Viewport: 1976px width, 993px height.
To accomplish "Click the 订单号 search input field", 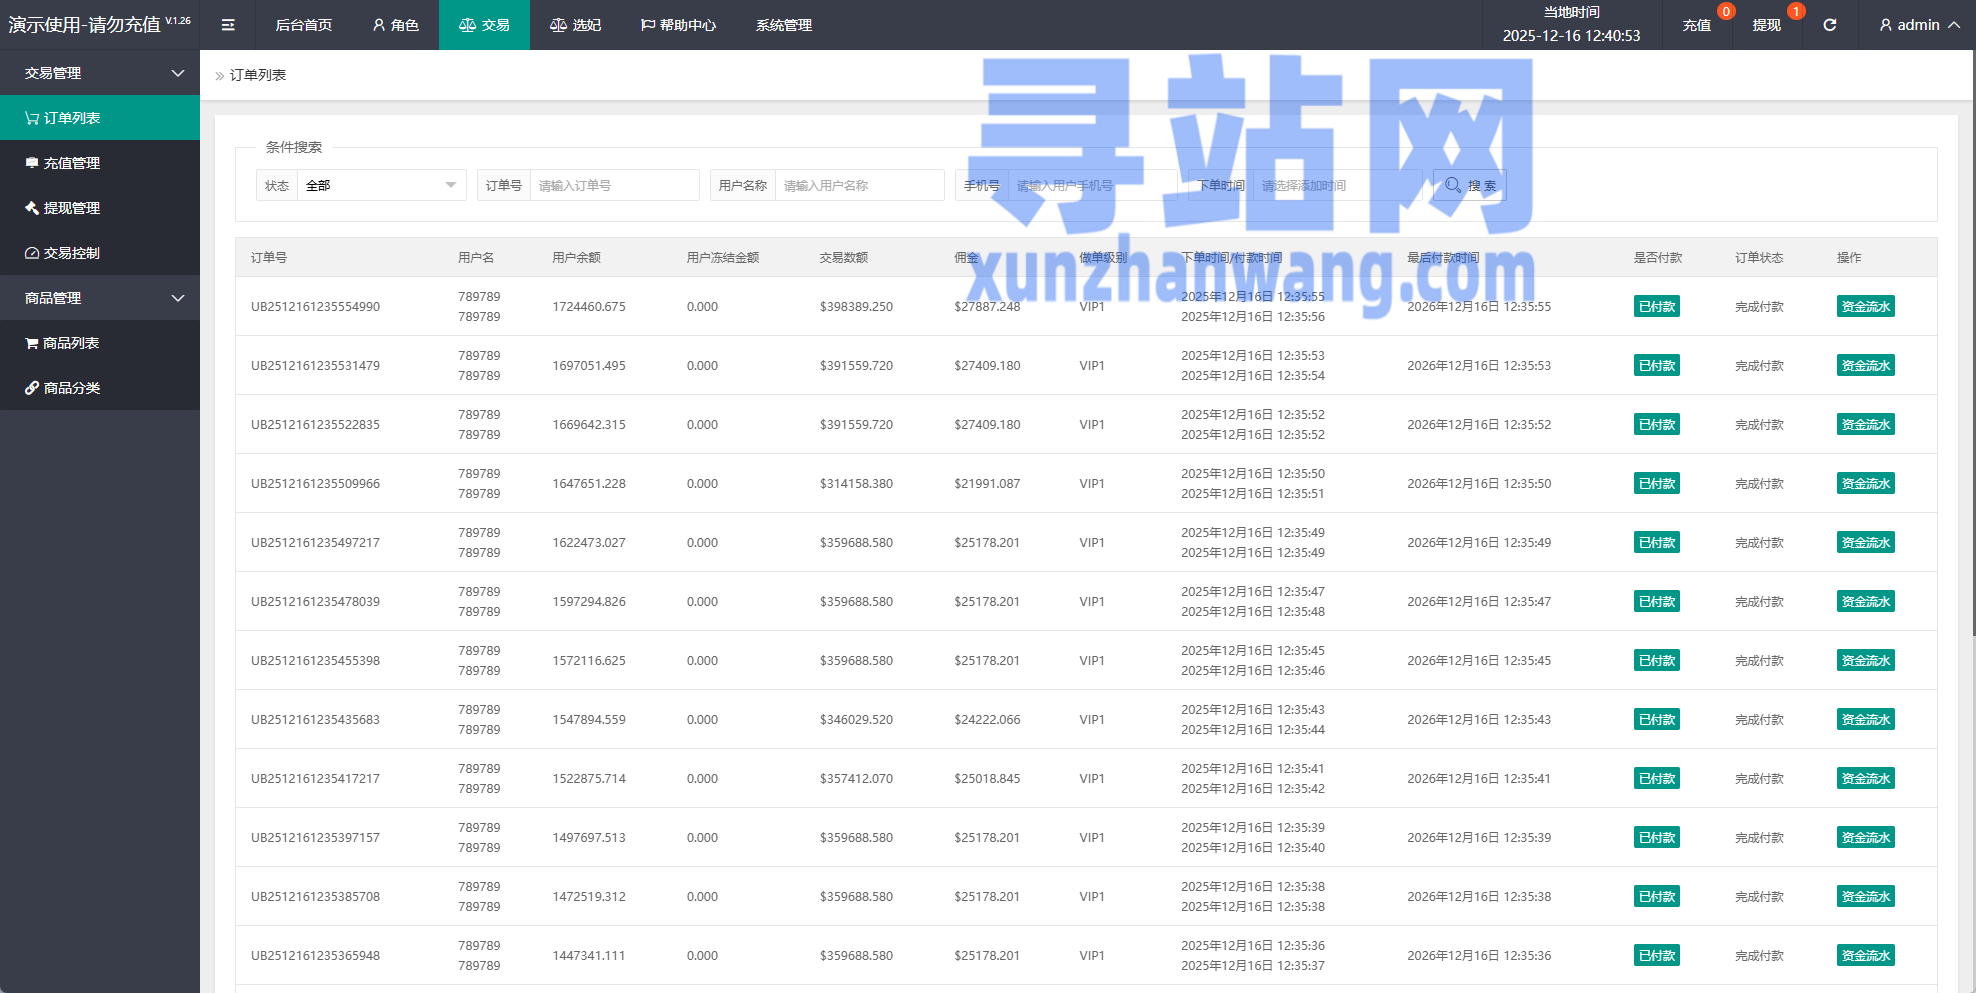I will tap(614, 186).
